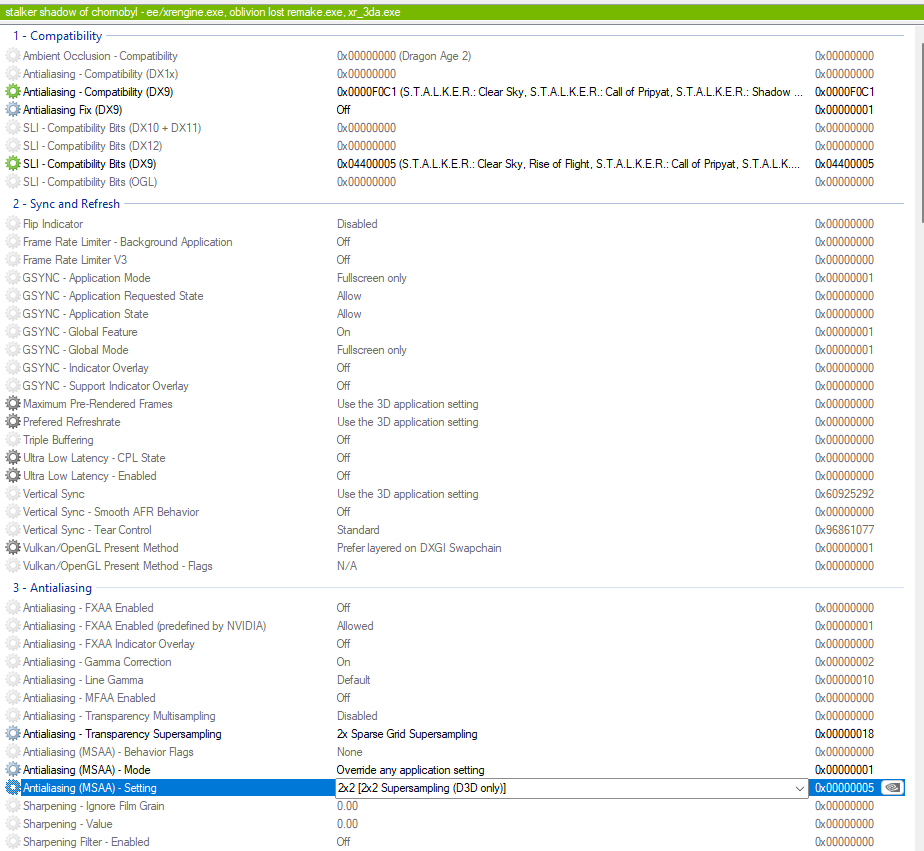Click the gear icon beside Antialiasing (MSAA) - Setting

pyautogui.click(x=13, y=788)
